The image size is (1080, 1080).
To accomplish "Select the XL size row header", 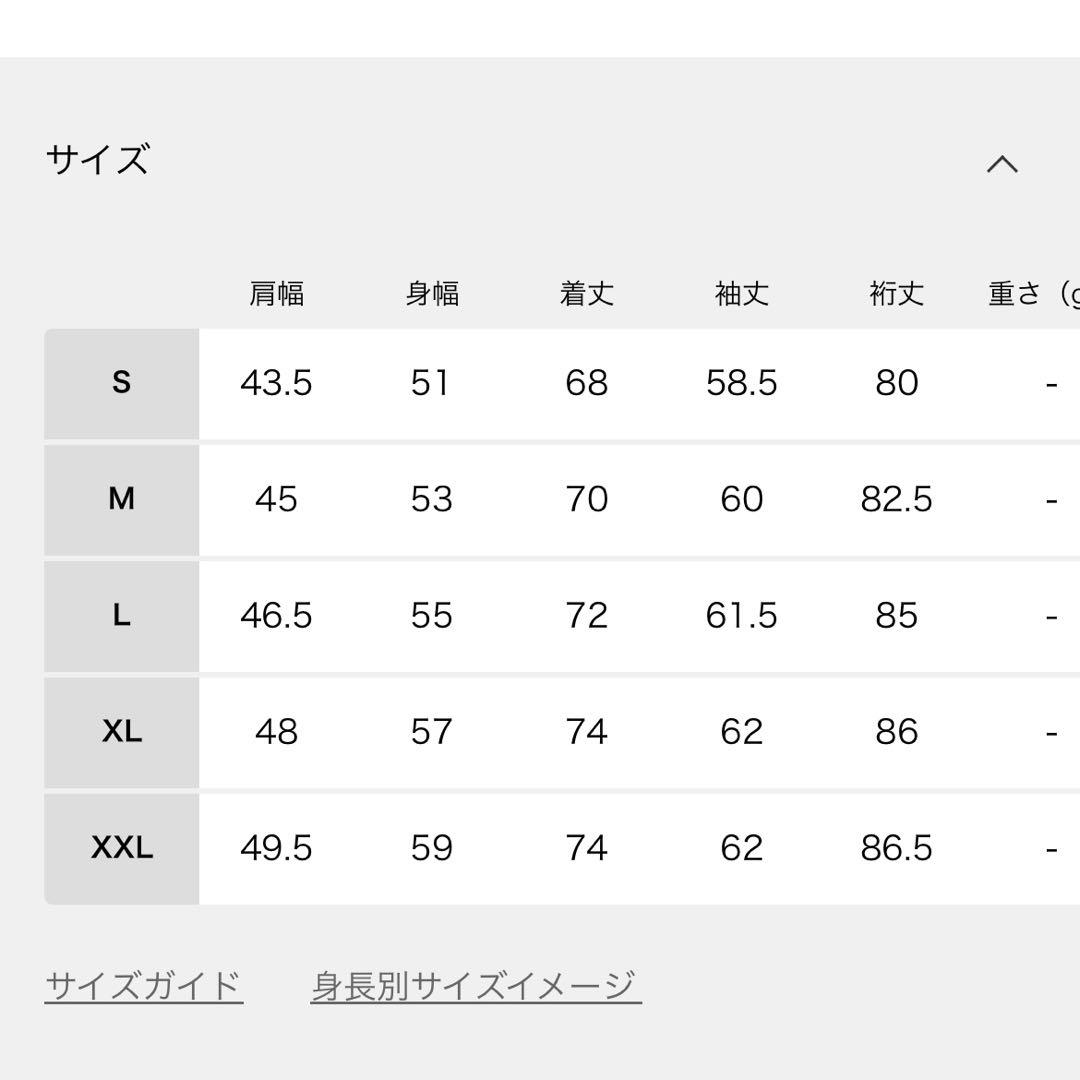I will coord(122,732).
